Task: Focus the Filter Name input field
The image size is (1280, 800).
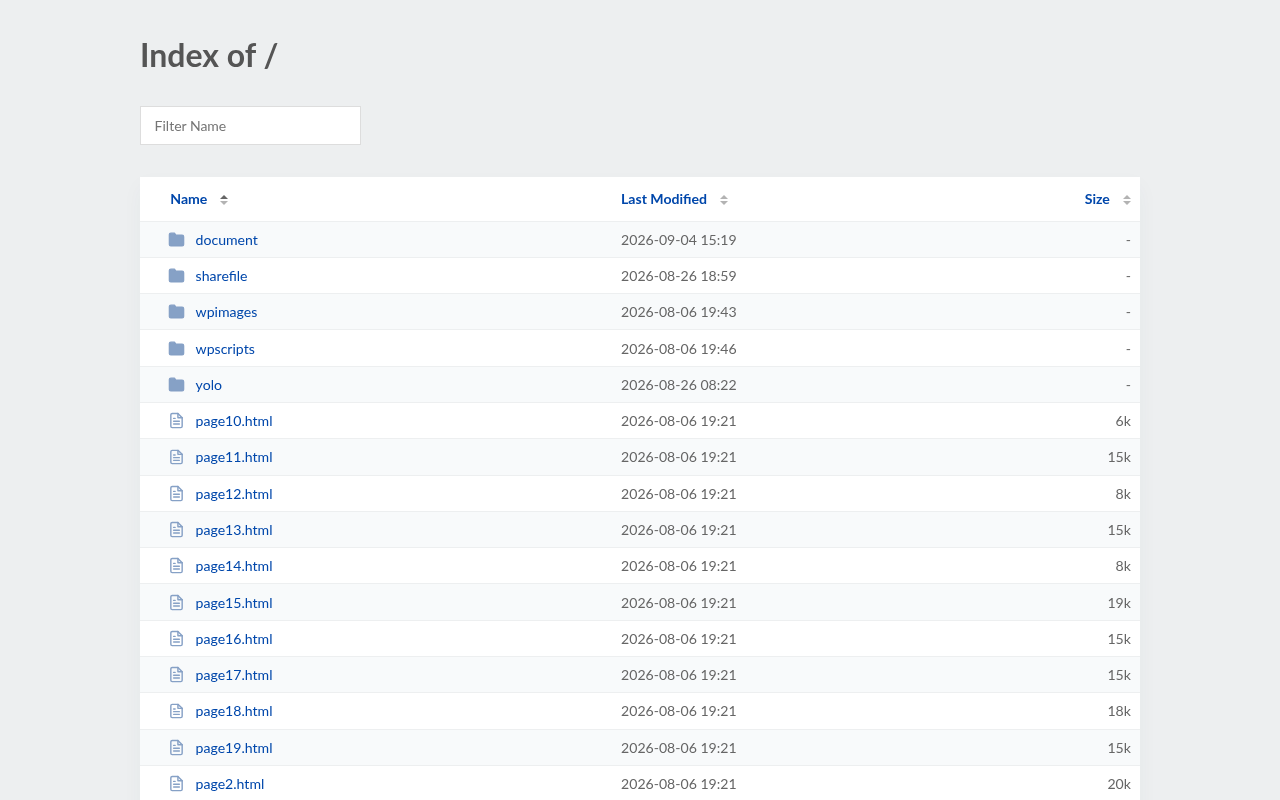Action: point(250,126)
